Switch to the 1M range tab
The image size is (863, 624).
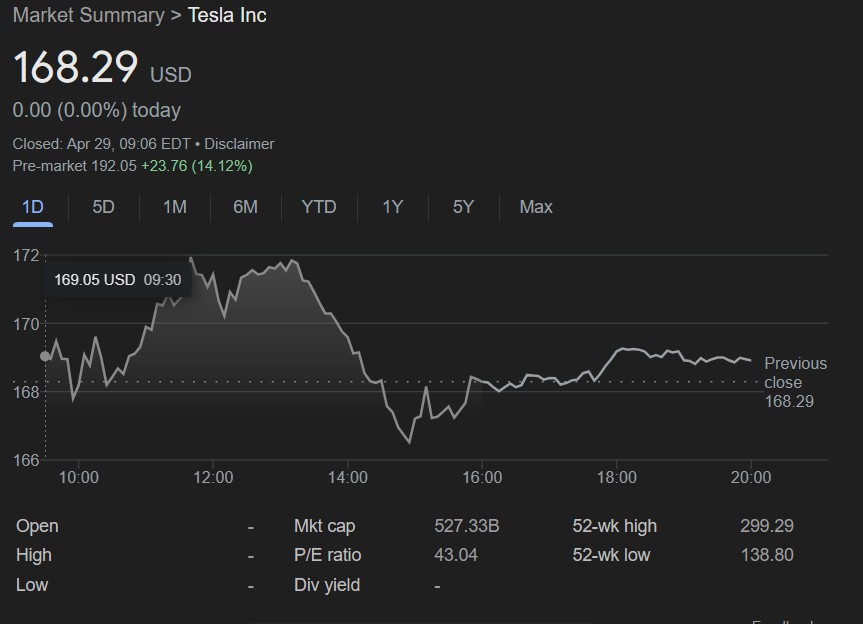pyautogui.click(x=174, y=207)
